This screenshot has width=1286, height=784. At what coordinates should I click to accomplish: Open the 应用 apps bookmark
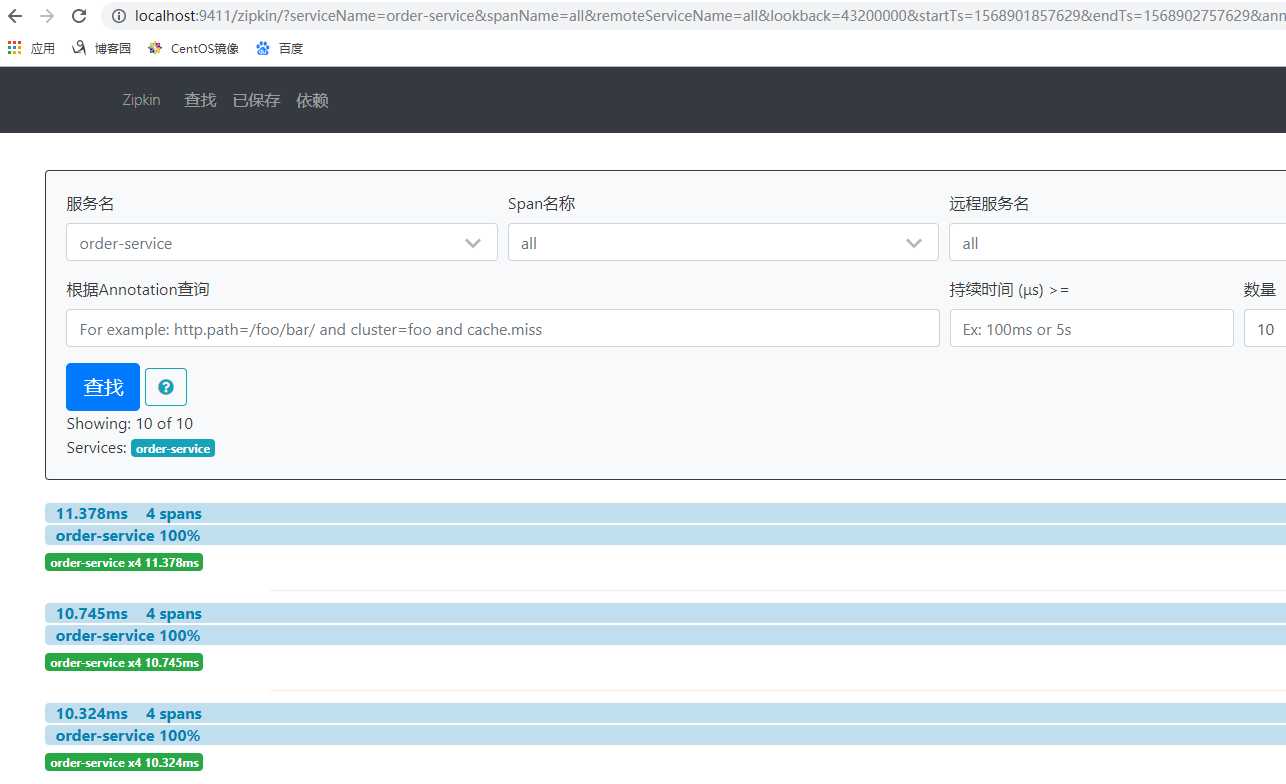click(x=31, y=48)
